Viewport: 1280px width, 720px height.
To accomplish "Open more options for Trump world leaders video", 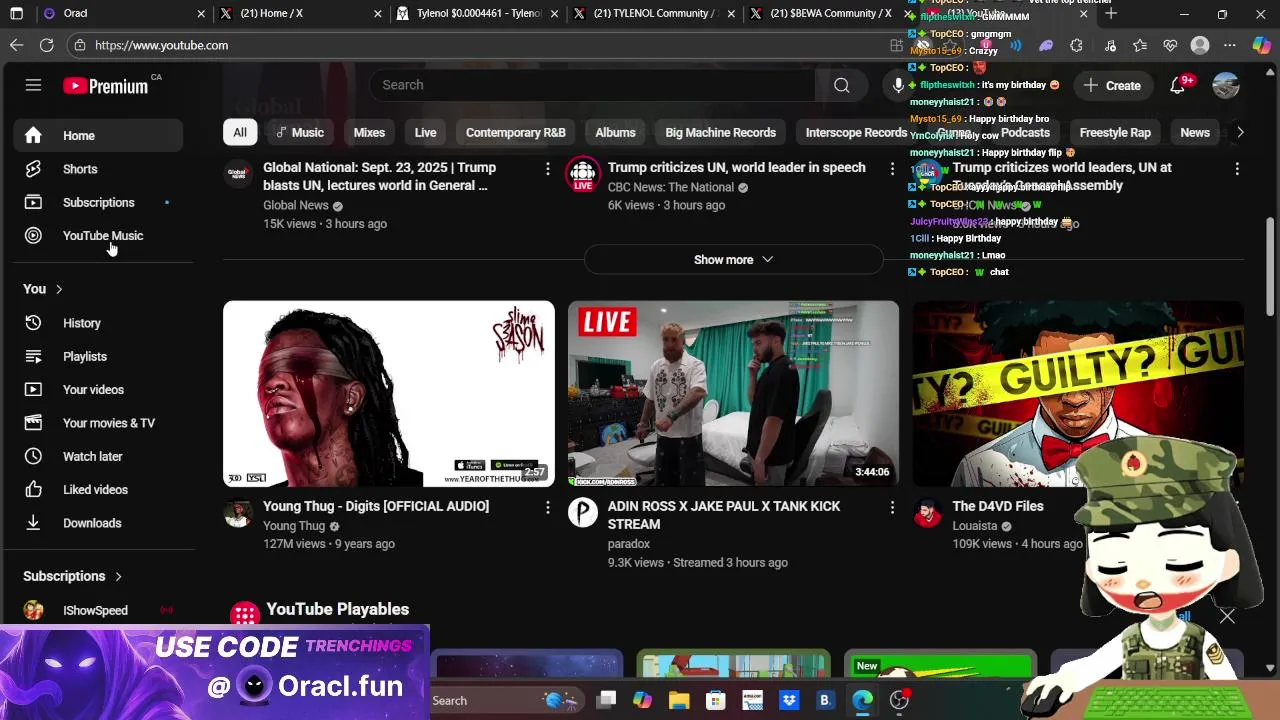I will click(x=1237, y=169).
